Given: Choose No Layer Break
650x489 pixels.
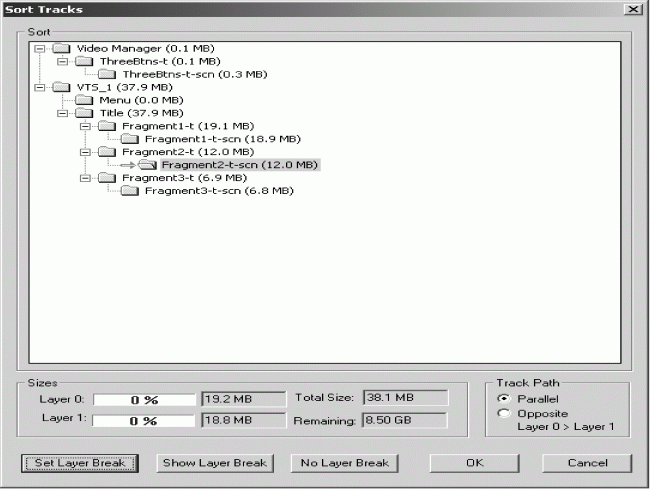Looking at the screenshot, I should point(344,463).
